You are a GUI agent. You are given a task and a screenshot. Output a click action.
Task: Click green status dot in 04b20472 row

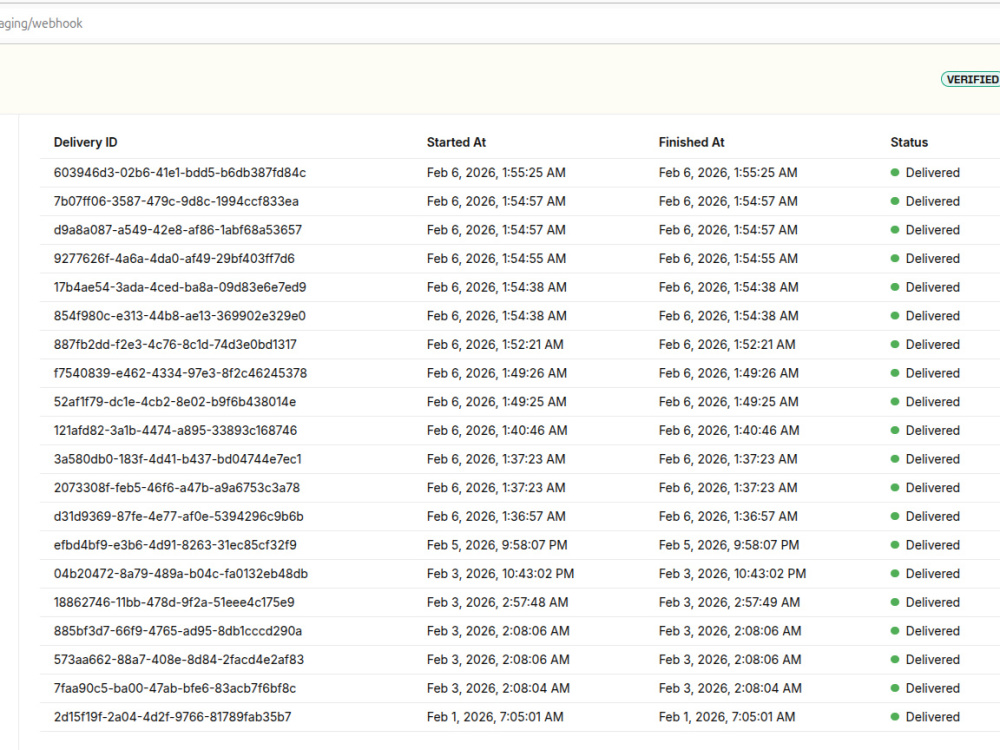click(895, 574)
